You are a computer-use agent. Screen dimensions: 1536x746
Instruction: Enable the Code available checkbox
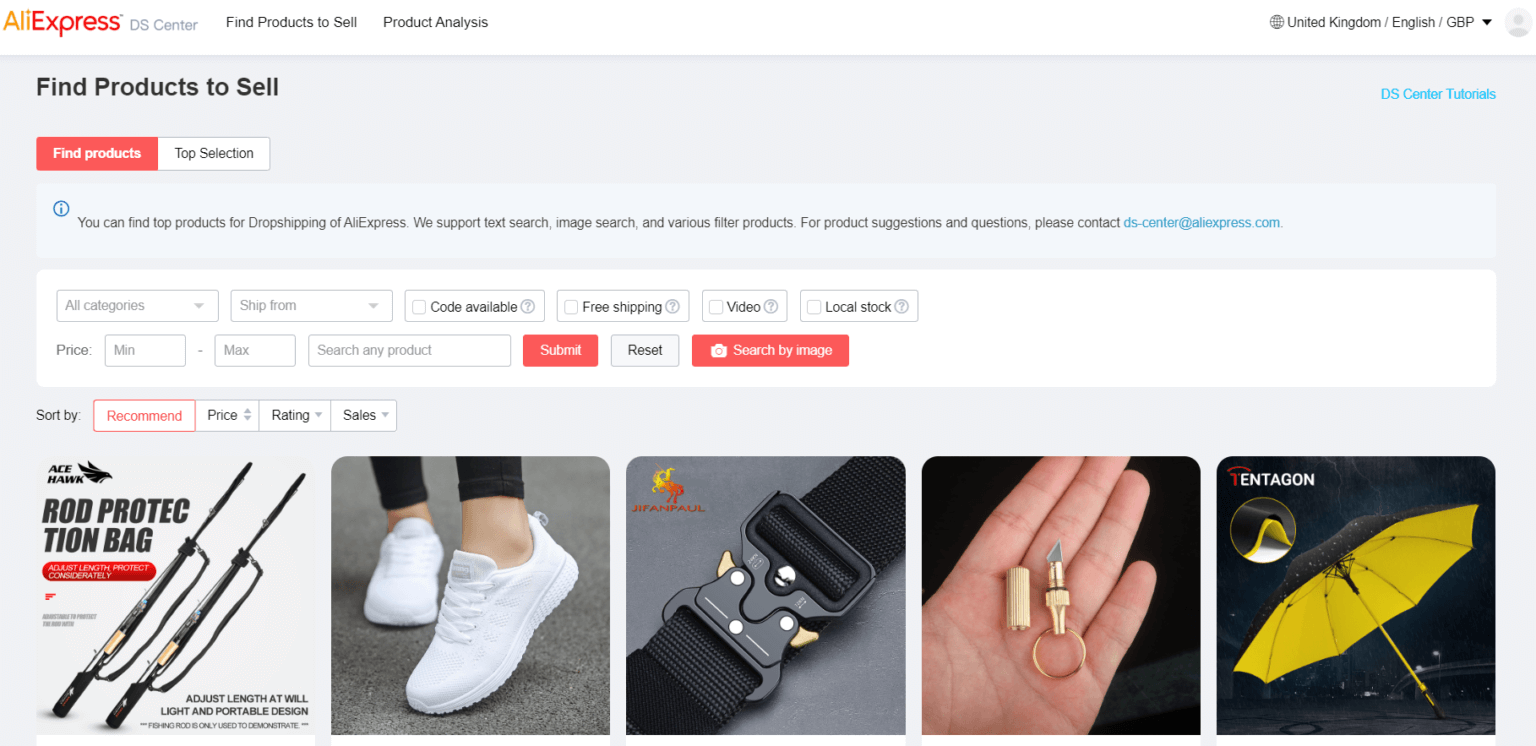tap(419, 307)
